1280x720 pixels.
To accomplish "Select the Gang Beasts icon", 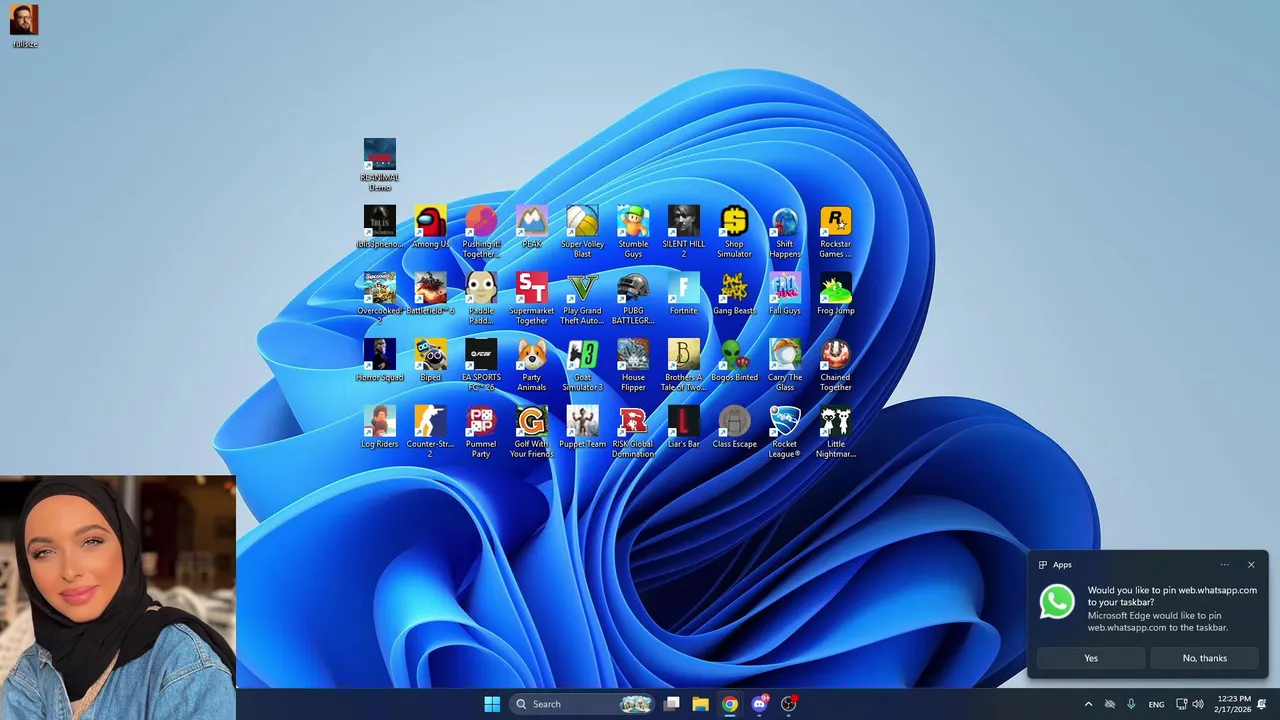I will (x=735, y=295).
